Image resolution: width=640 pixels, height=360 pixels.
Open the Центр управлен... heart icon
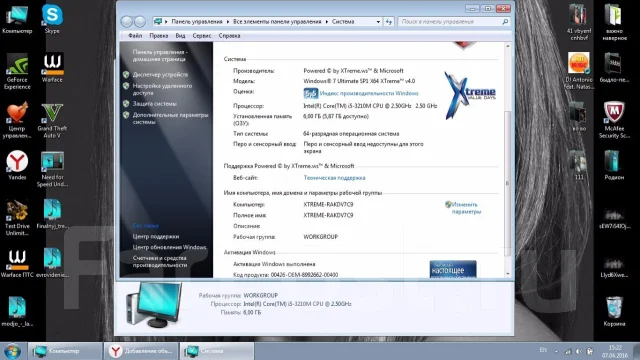(17, 120)
